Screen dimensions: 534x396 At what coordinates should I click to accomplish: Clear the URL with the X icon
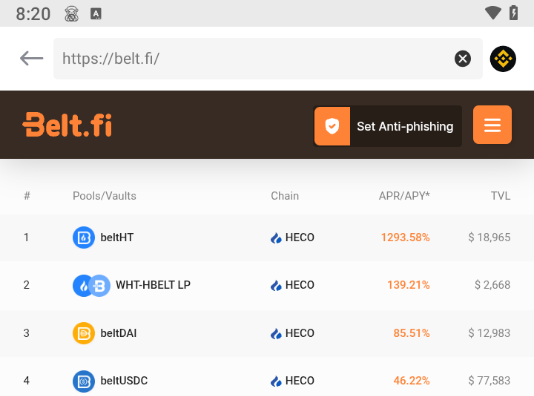click(462, 59)
